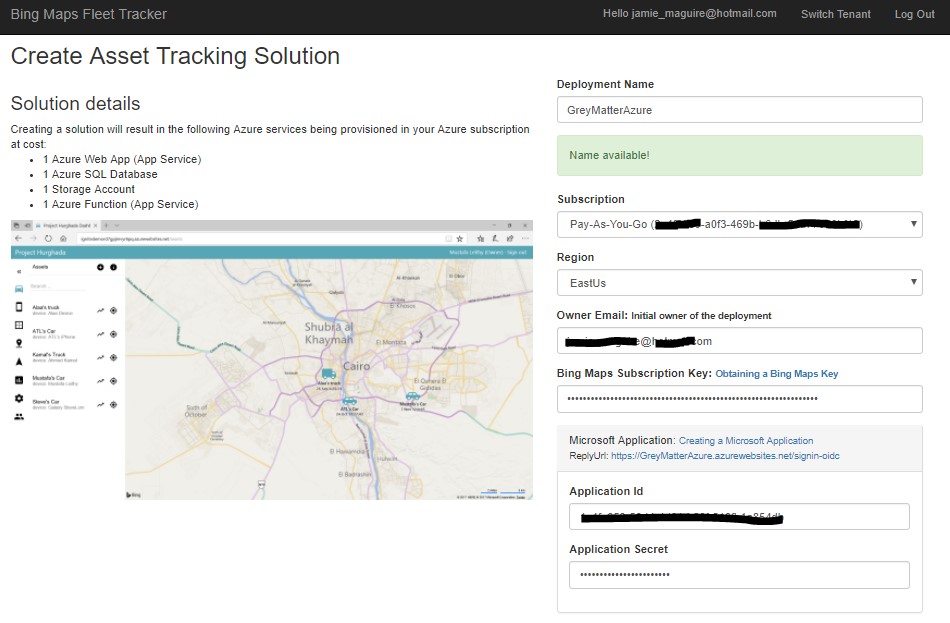This screenshot has width=950, height=623.
Task: Open the Creating a Microsoft Application link
Action: [746, 441]
